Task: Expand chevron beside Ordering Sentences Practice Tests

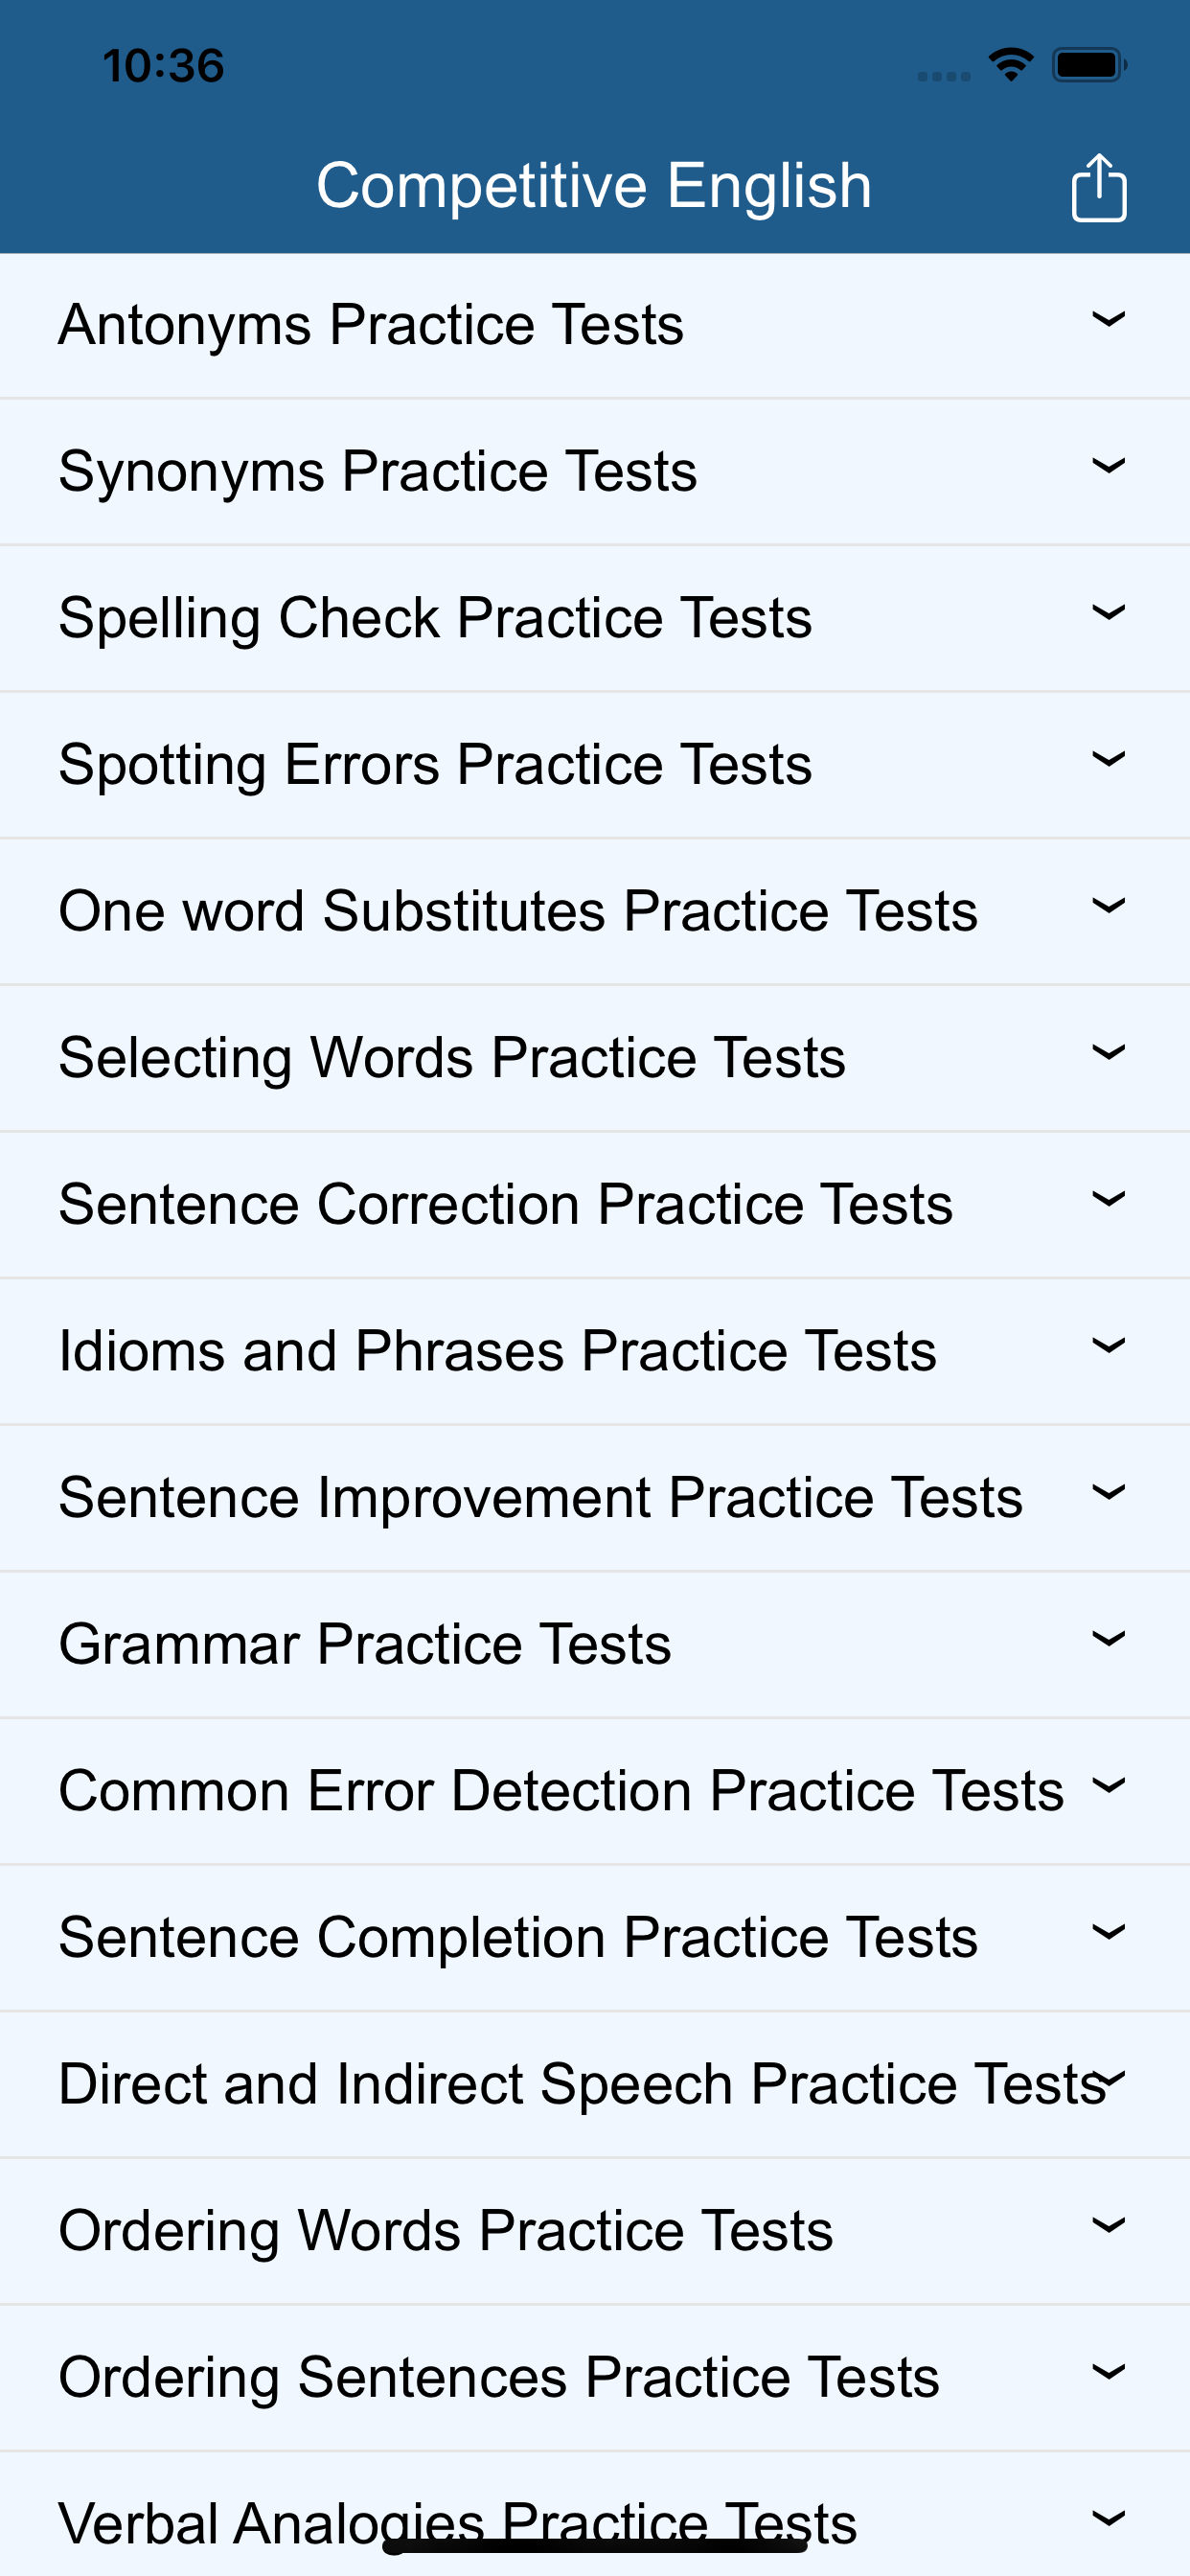Action: [x=1108, y=2372]
